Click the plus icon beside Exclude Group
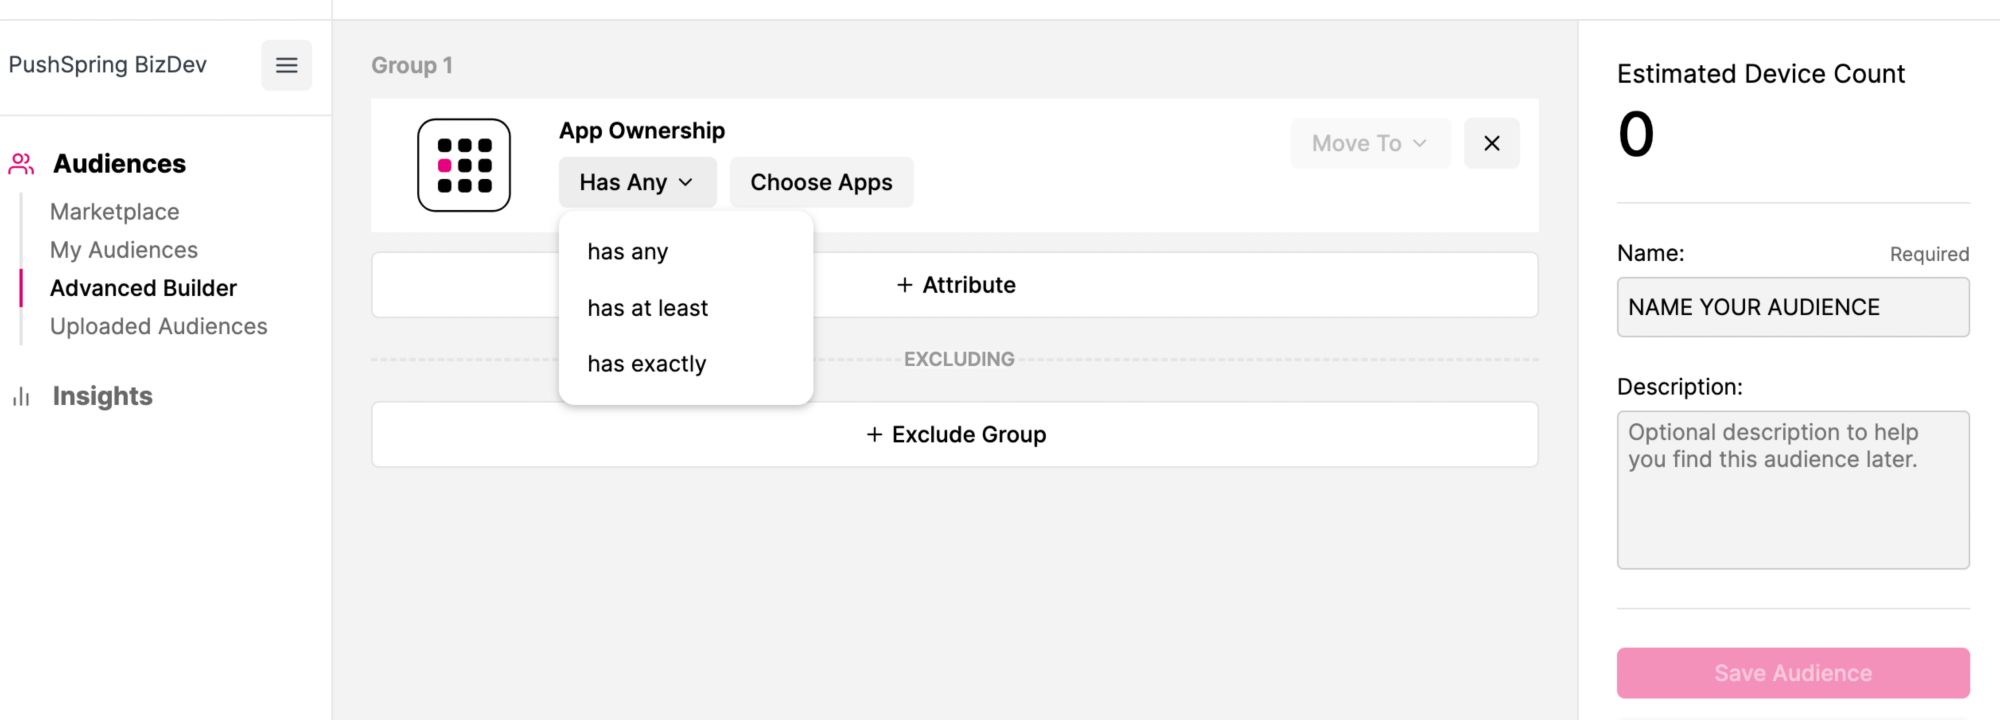 coord(874,434)
